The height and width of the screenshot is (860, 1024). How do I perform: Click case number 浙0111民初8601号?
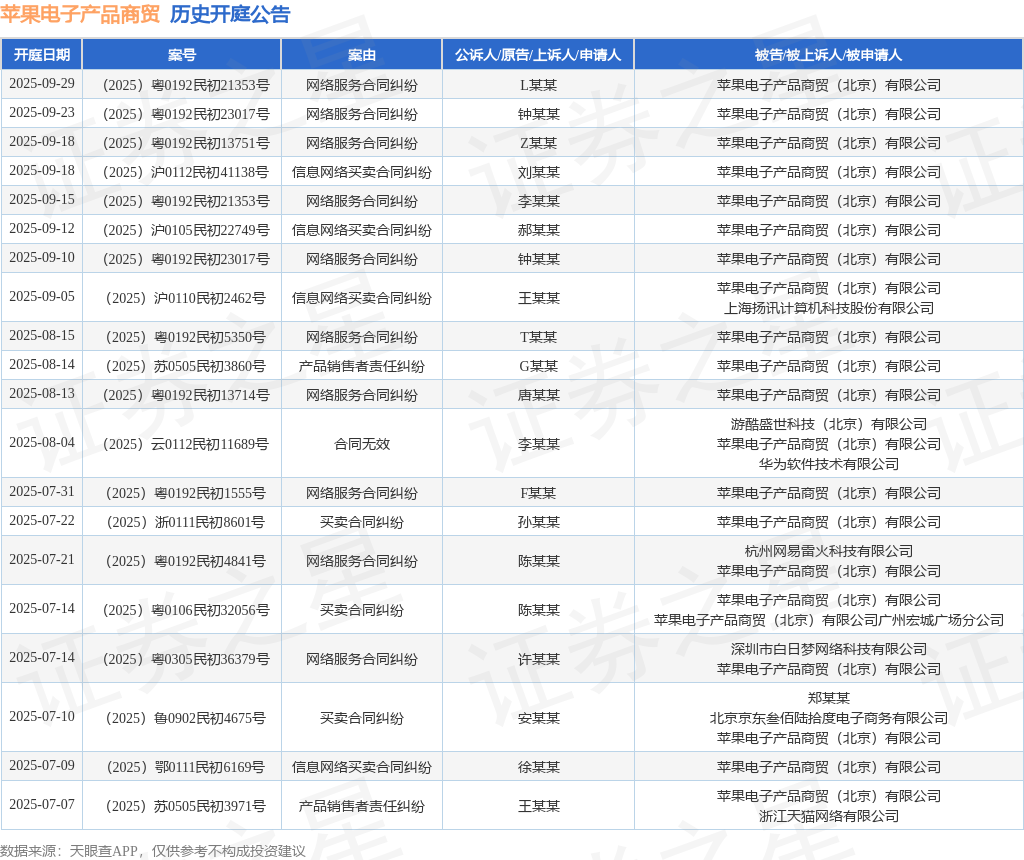pos(210,522)
